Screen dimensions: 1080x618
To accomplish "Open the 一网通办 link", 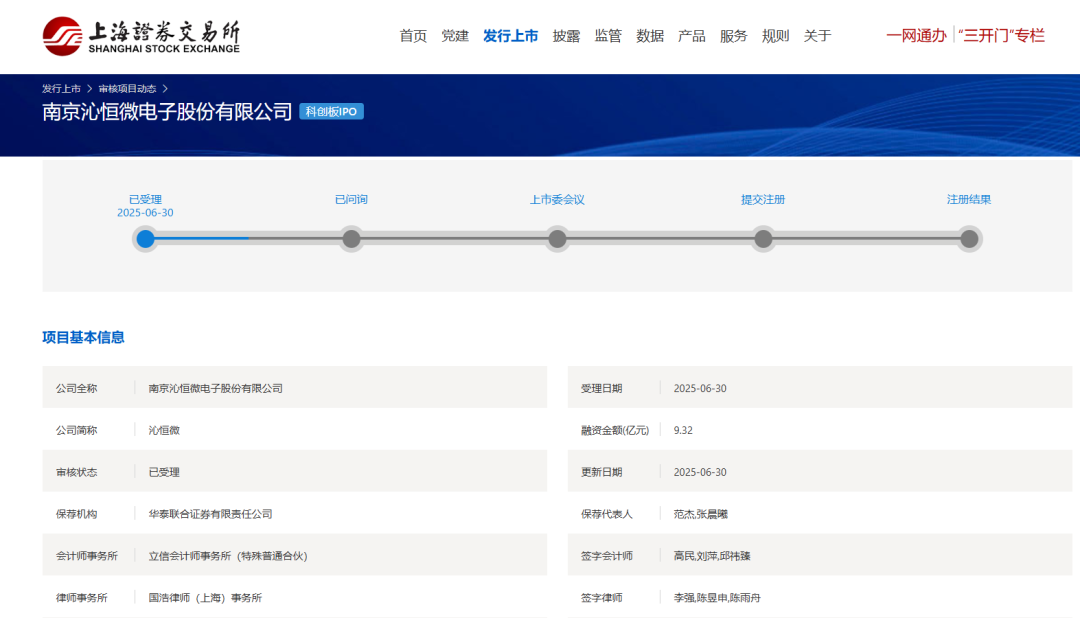I will 916,36.
